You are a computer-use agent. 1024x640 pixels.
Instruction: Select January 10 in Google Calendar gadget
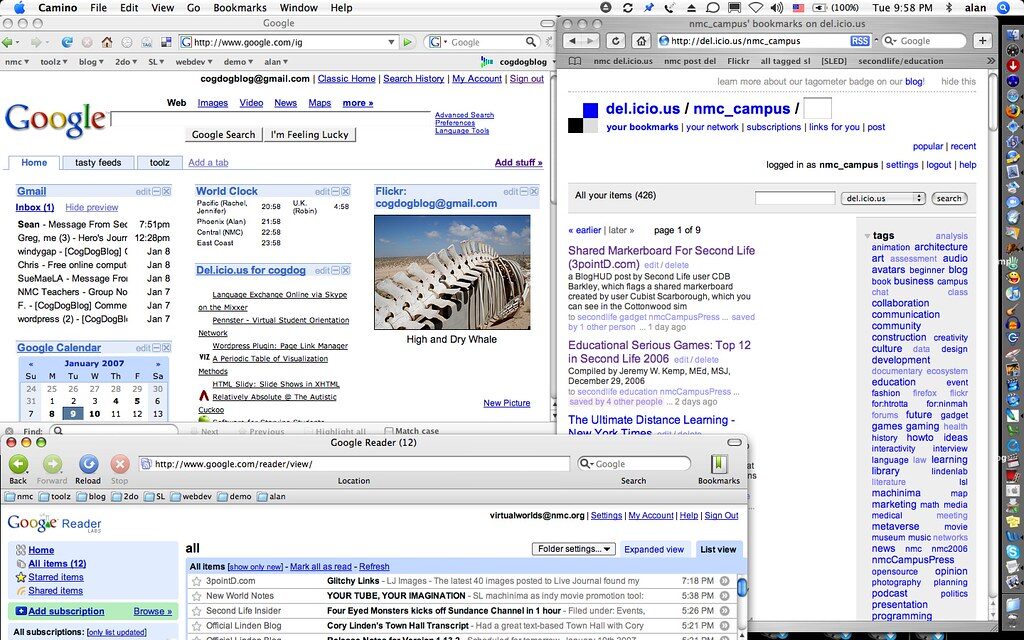[x=94, y=413]
